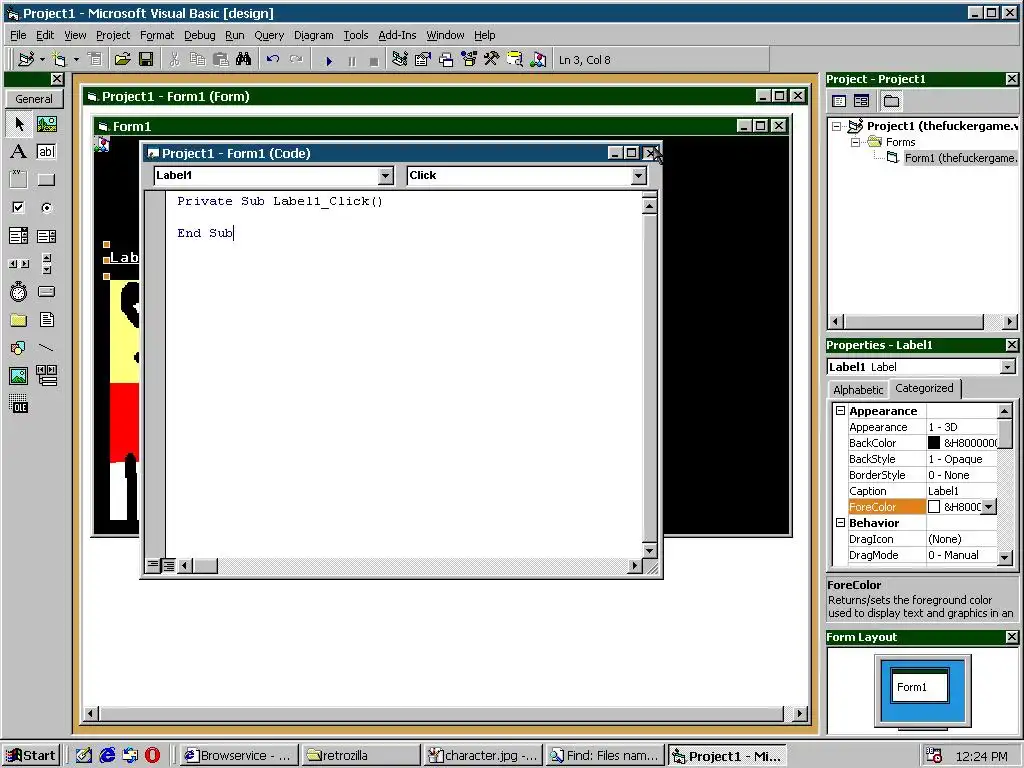Open Object Browser from toolbar
This screenshot has width=1024, height=768.
(x=468, y=60)
